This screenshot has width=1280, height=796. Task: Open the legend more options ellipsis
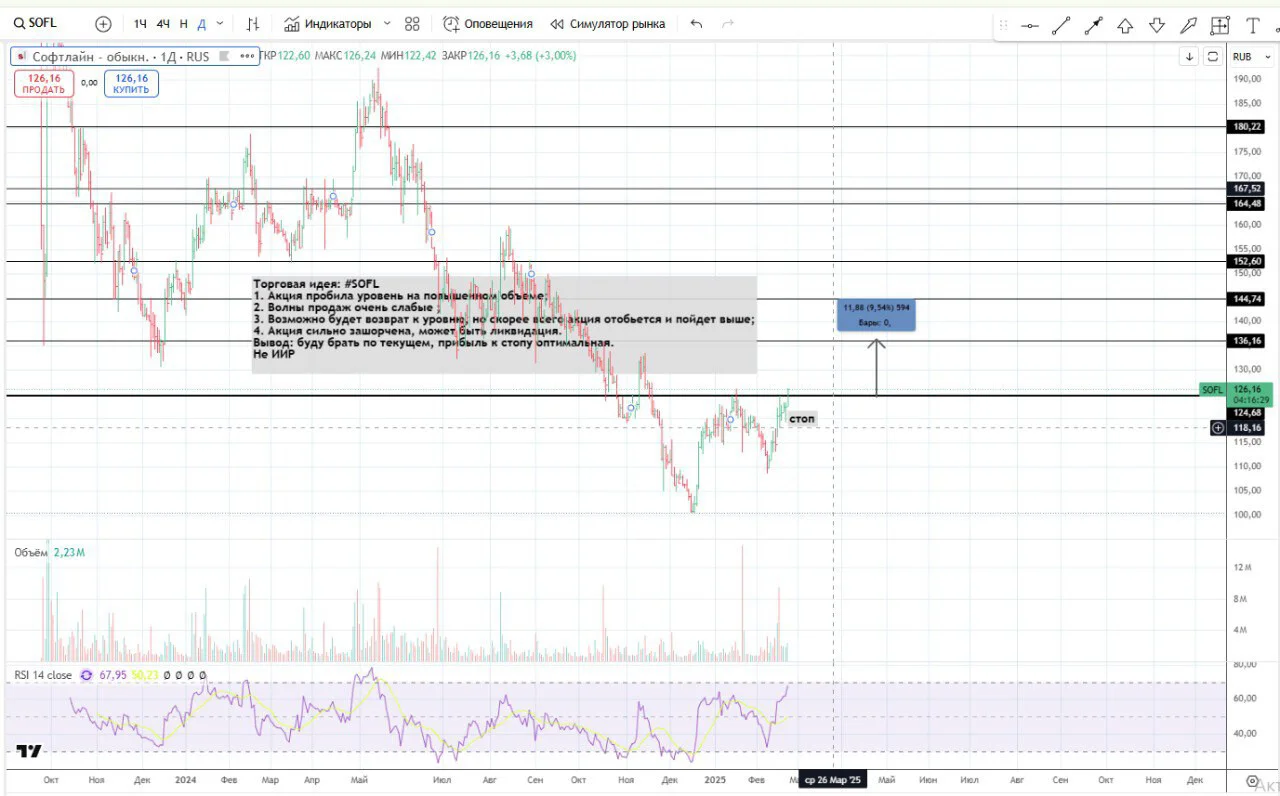click(x=247, y=56)
